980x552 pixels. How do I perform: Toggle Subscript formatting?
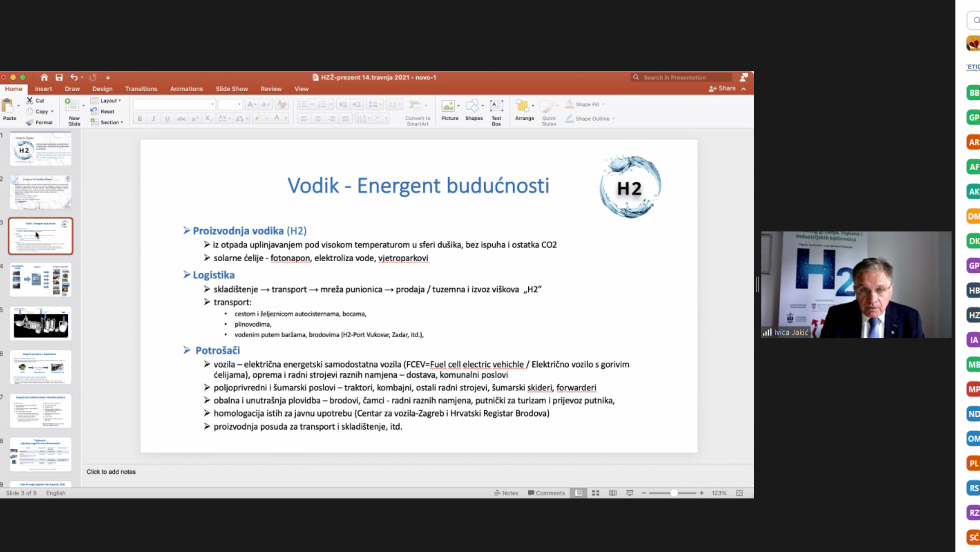tap(209, 119)
